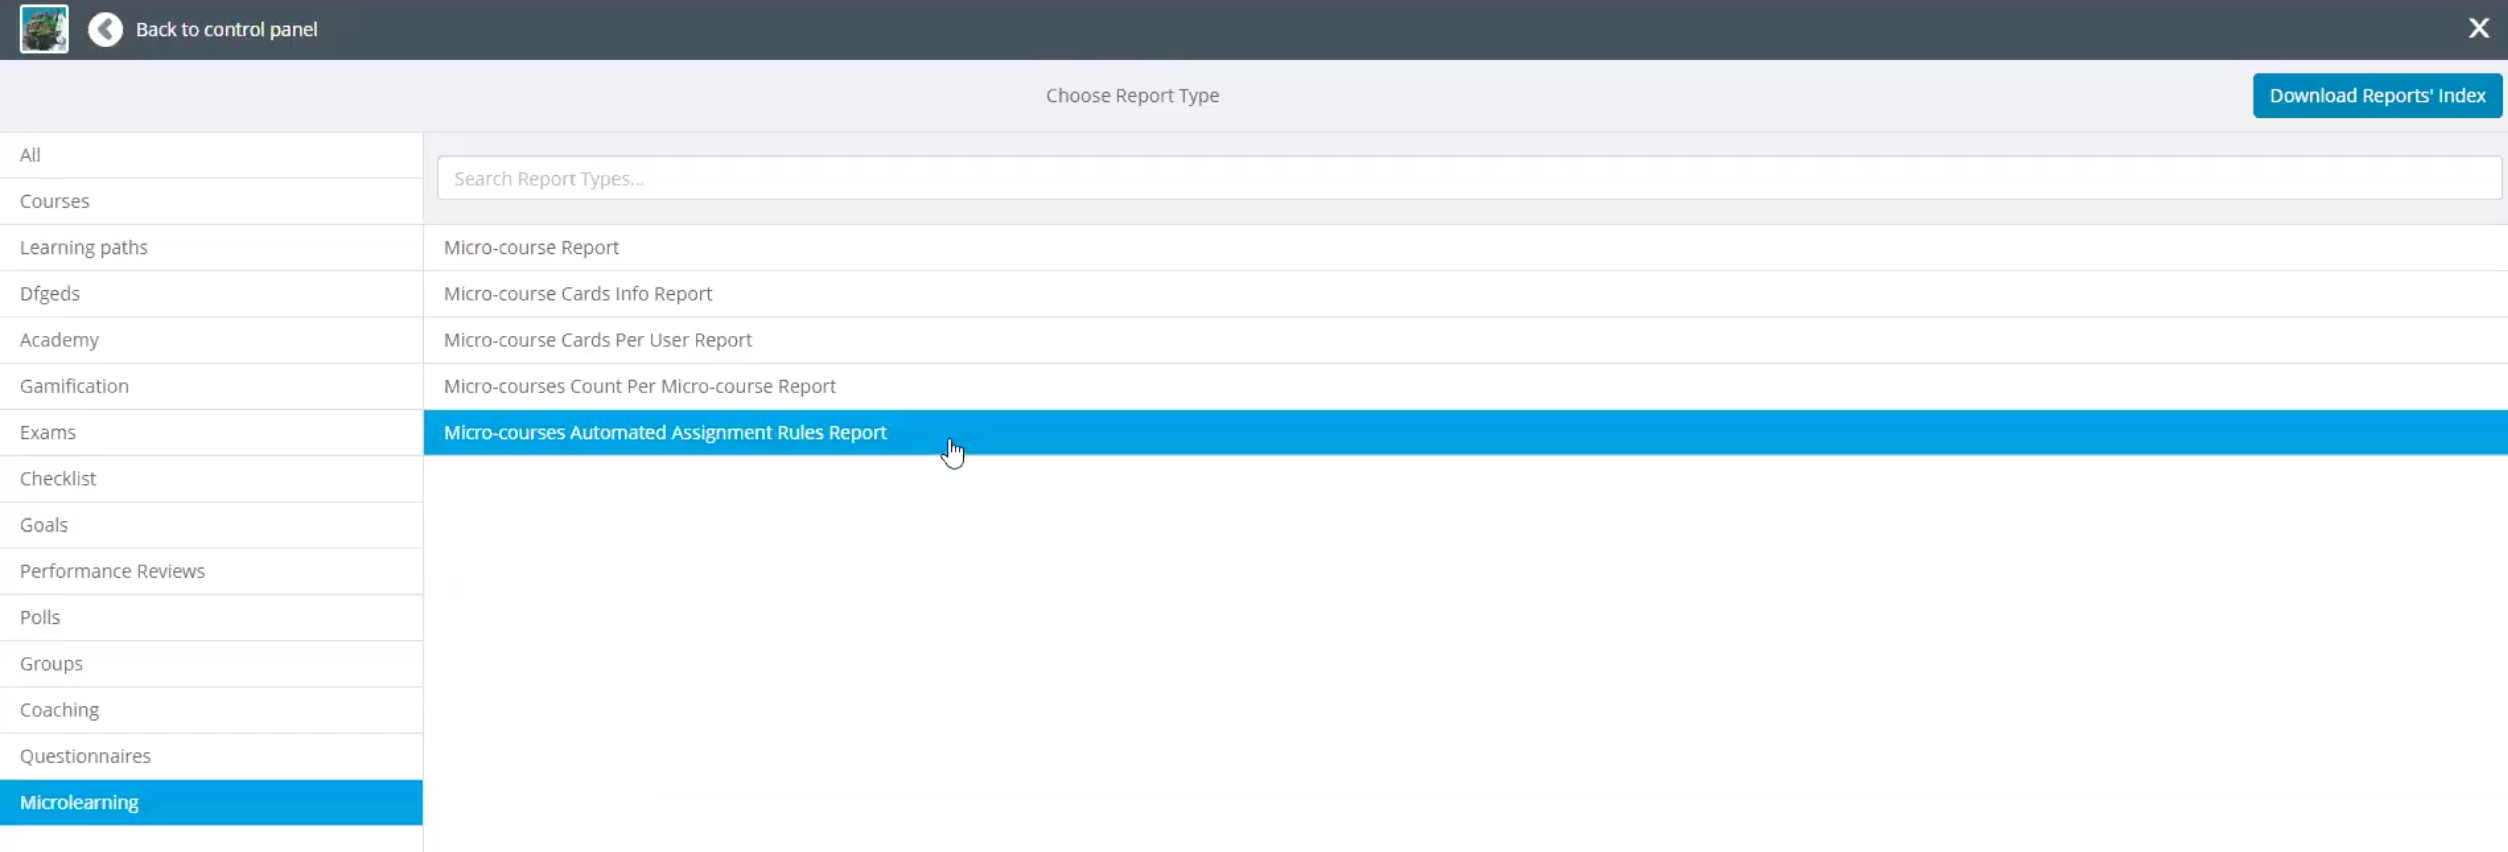Download the Reports' Index
Screen dimensions: 2508x852
coord(2376,96)
